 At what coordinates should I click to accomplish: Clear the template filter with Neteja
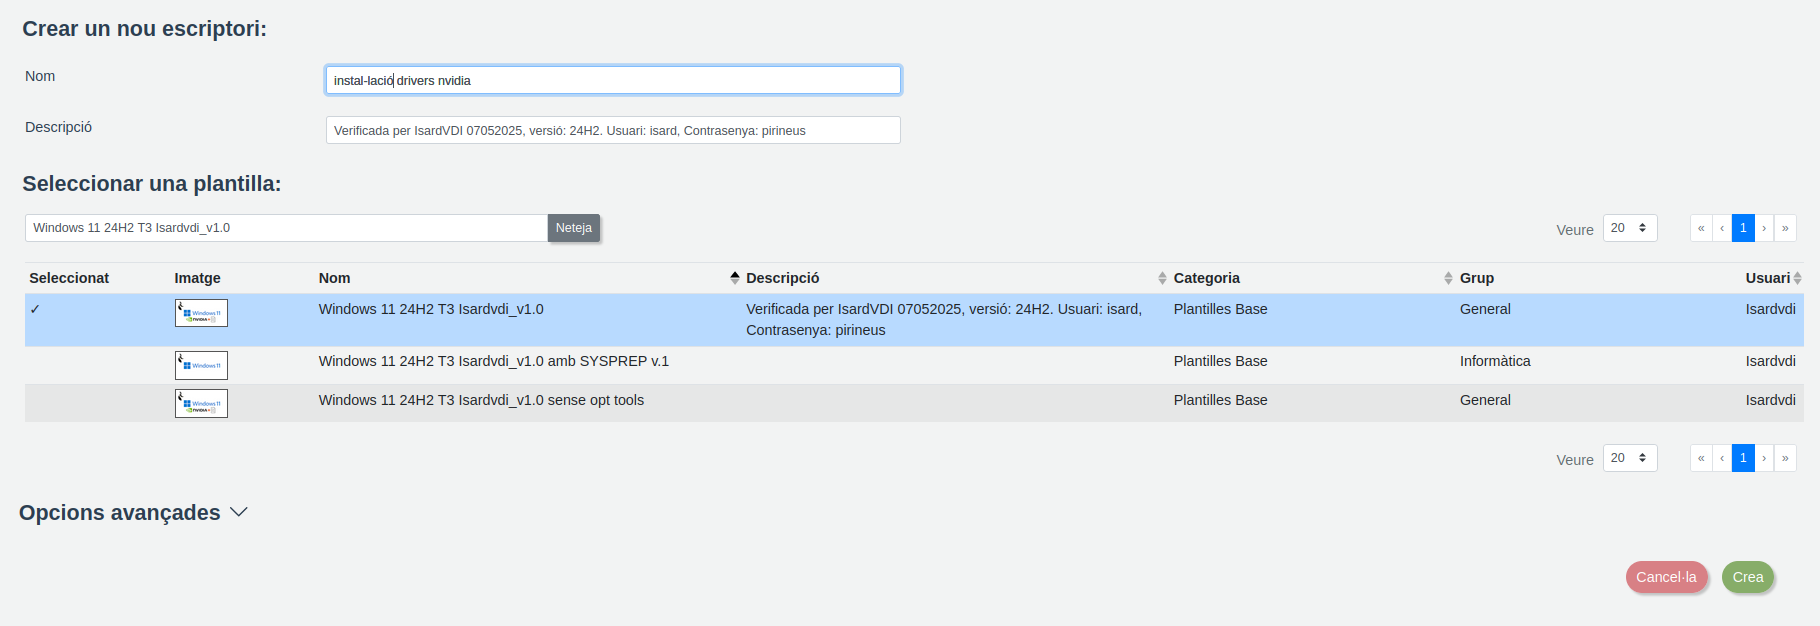click(573, 228)
